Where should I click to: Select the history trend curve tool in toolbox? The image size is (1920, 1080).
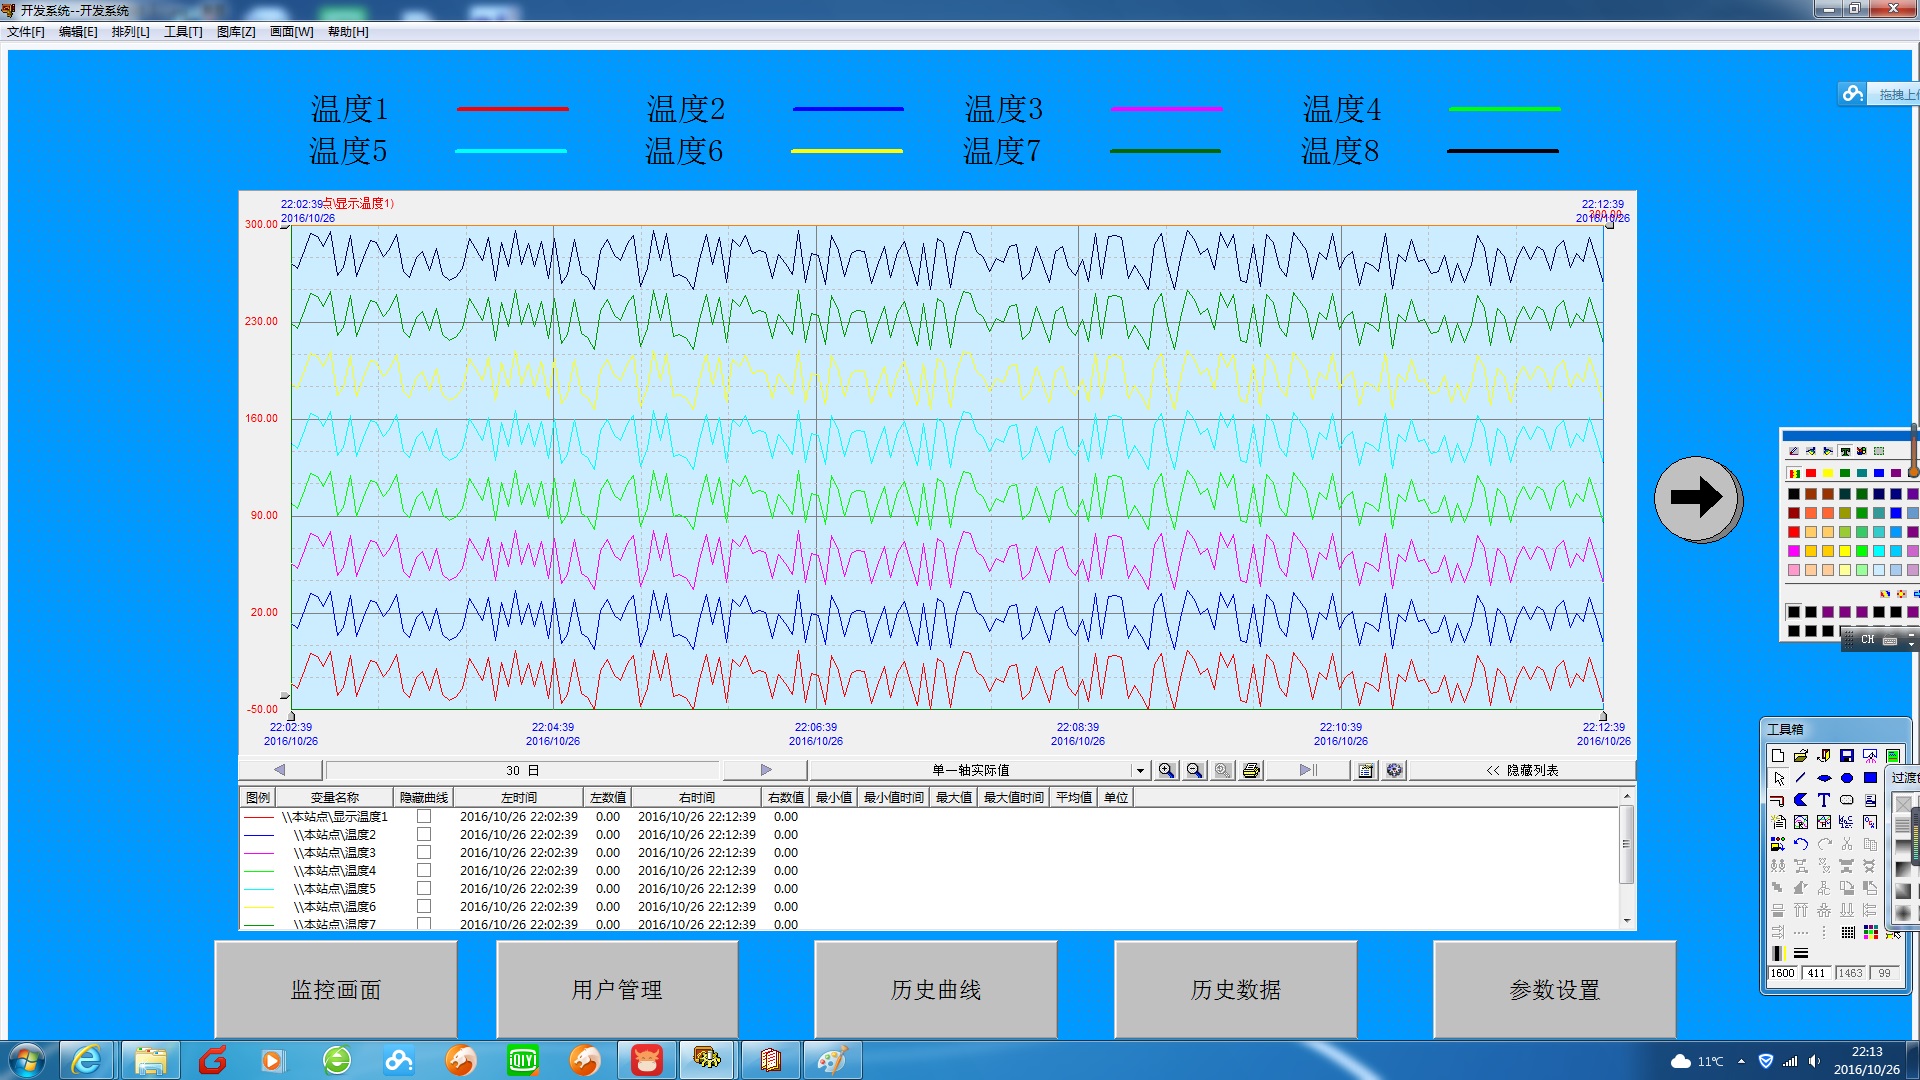(1824, 822)
